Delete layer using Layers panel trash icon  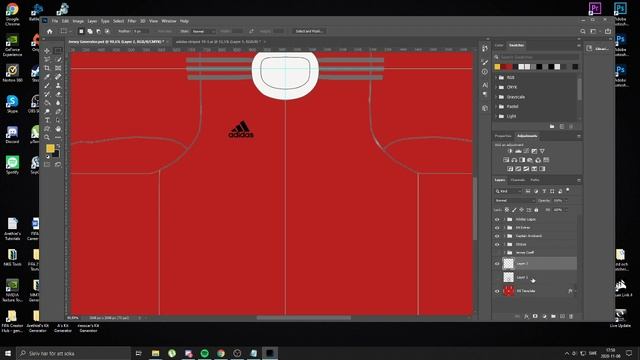click(x=571, y=316)
